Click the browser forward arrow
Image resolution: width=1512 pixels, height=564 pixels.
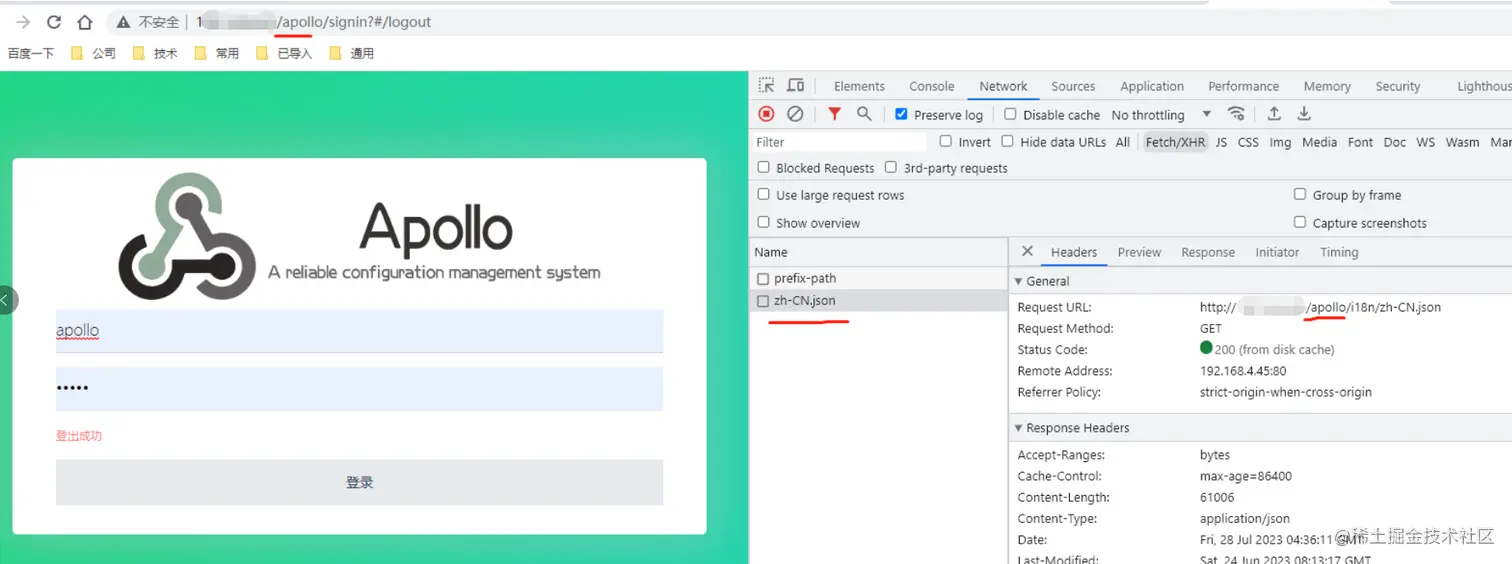23,22
